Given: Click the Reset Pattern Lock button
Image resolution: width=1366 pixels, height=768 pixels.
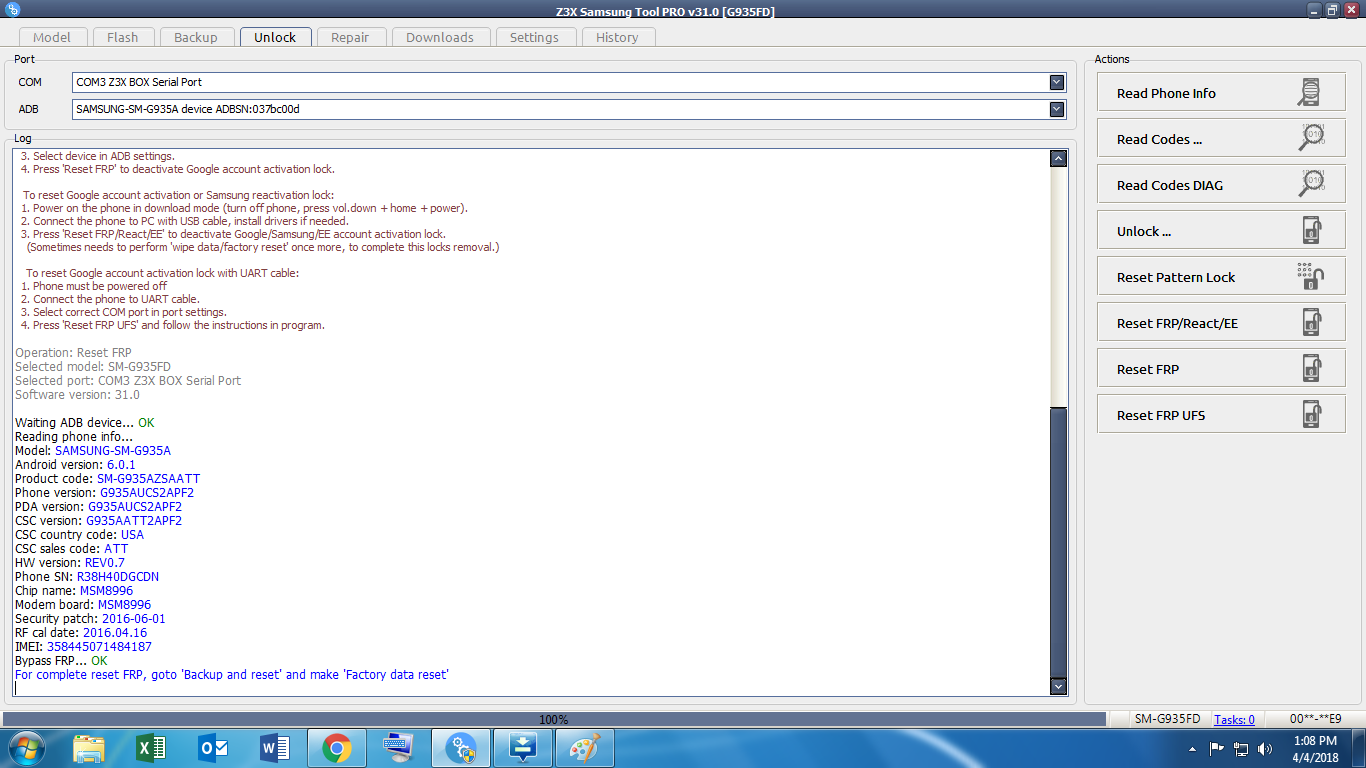Looking at the screenshot, I should (1221, 277).
